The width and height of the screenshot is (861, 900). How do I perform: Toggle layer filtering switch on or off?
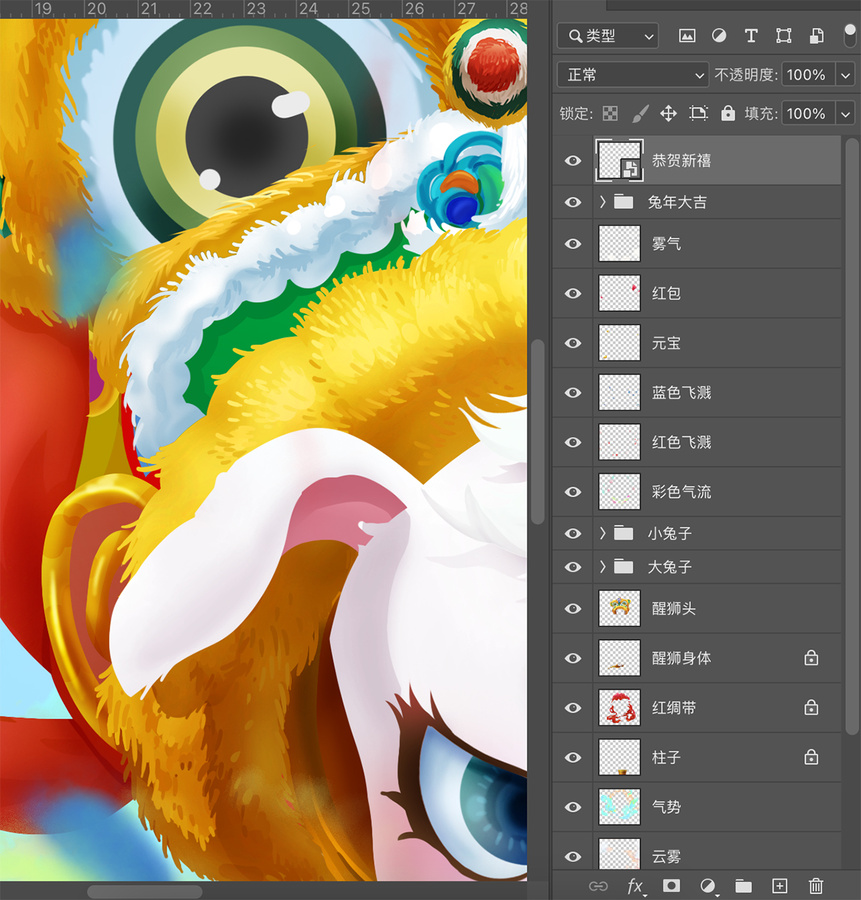click(850, 35)
